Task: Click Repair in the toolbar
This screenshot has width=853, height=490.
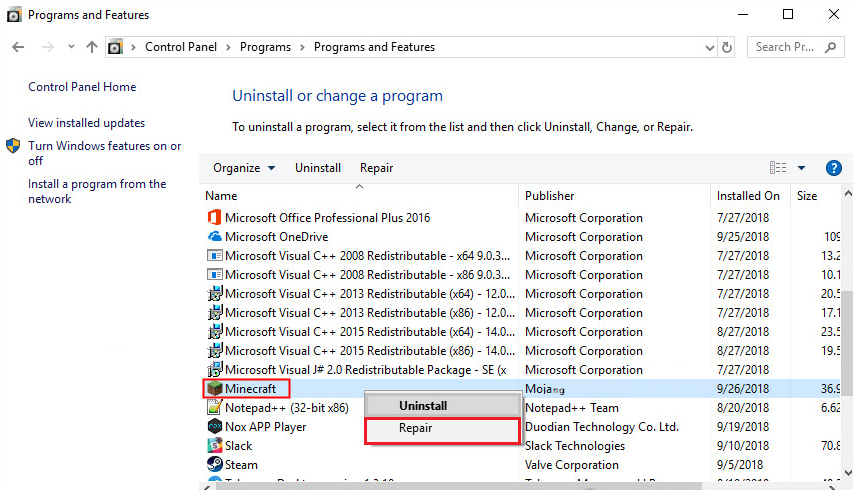Action: coord(376,168)
